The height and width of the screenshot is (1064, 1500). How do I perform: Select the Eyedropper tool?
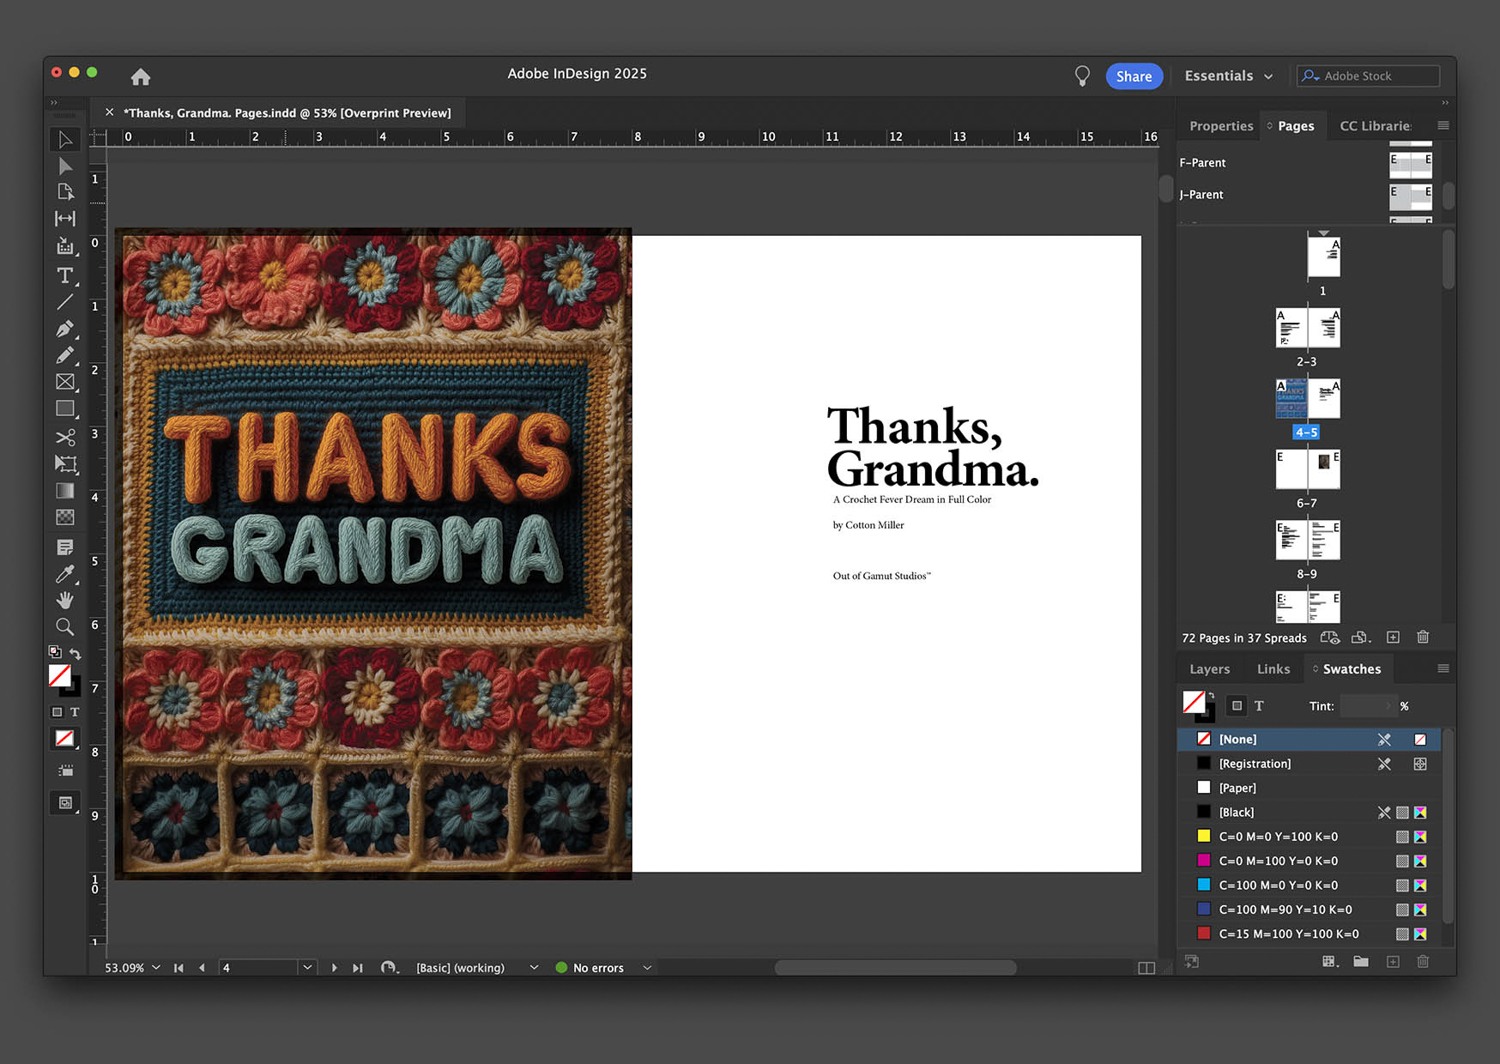point(65,574)
